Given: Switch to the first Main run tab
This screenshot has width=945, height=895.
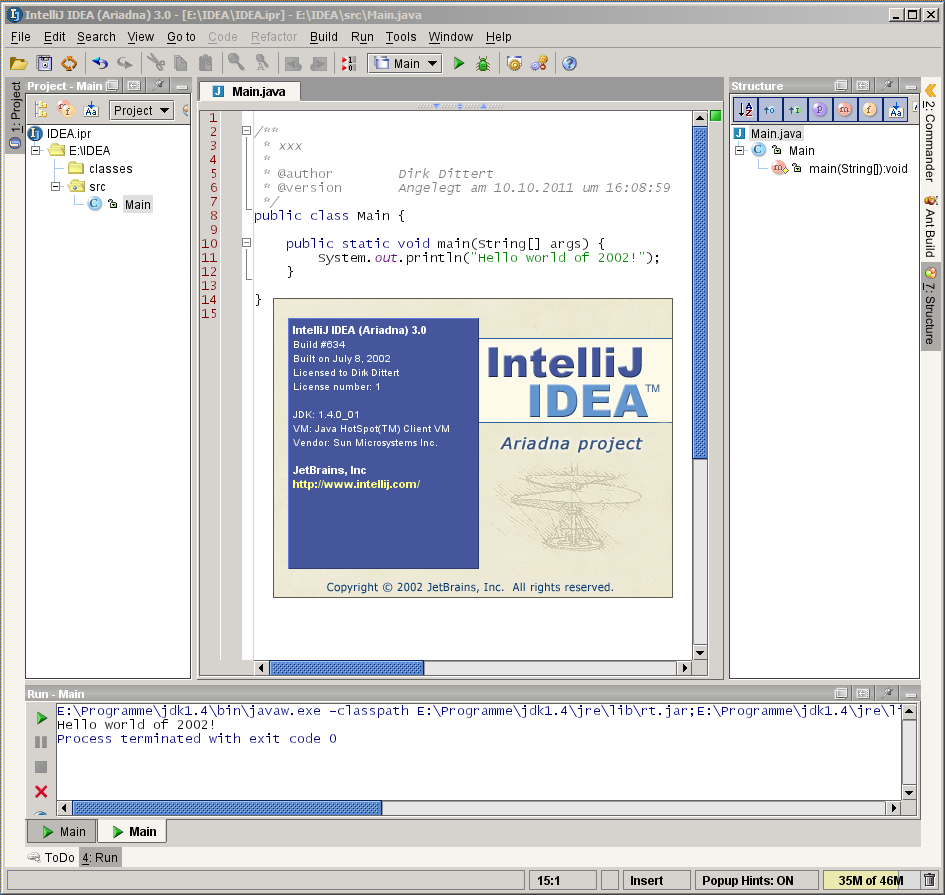Looking at the screenshot, I should [63, 832].
